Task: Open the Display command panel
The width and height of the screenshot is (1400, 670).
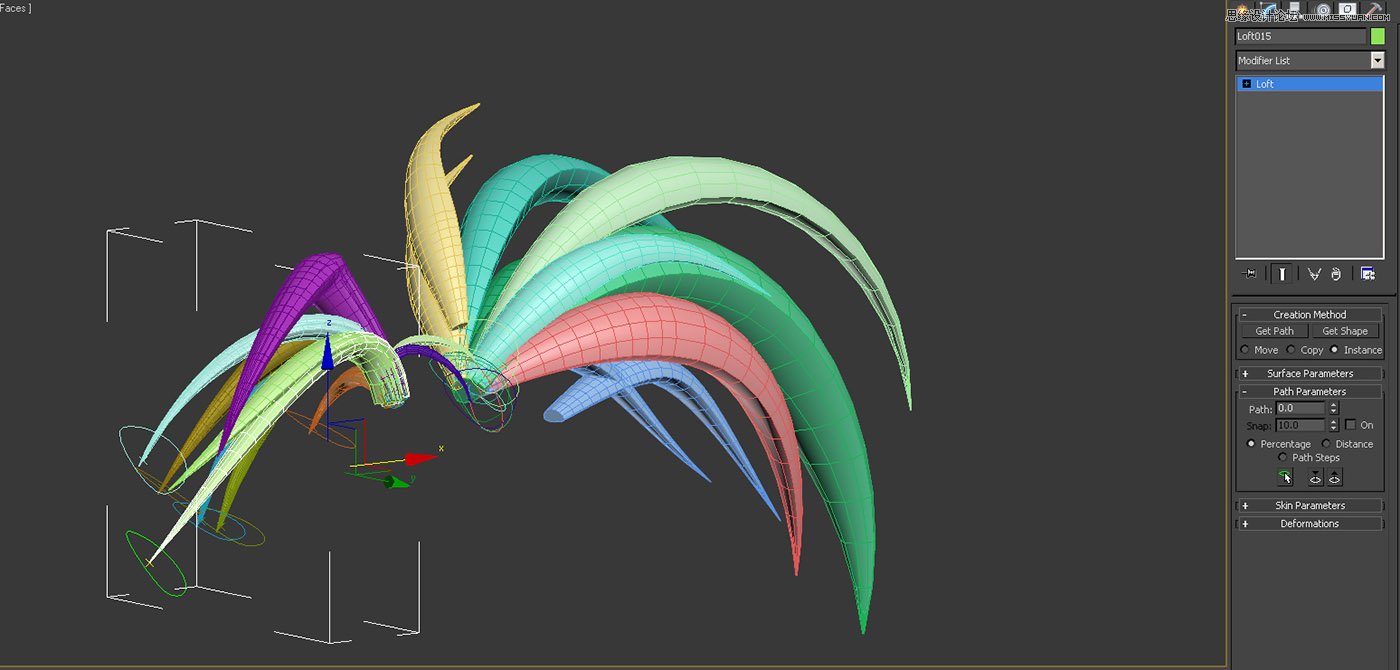Action: tap(1348, 8)
